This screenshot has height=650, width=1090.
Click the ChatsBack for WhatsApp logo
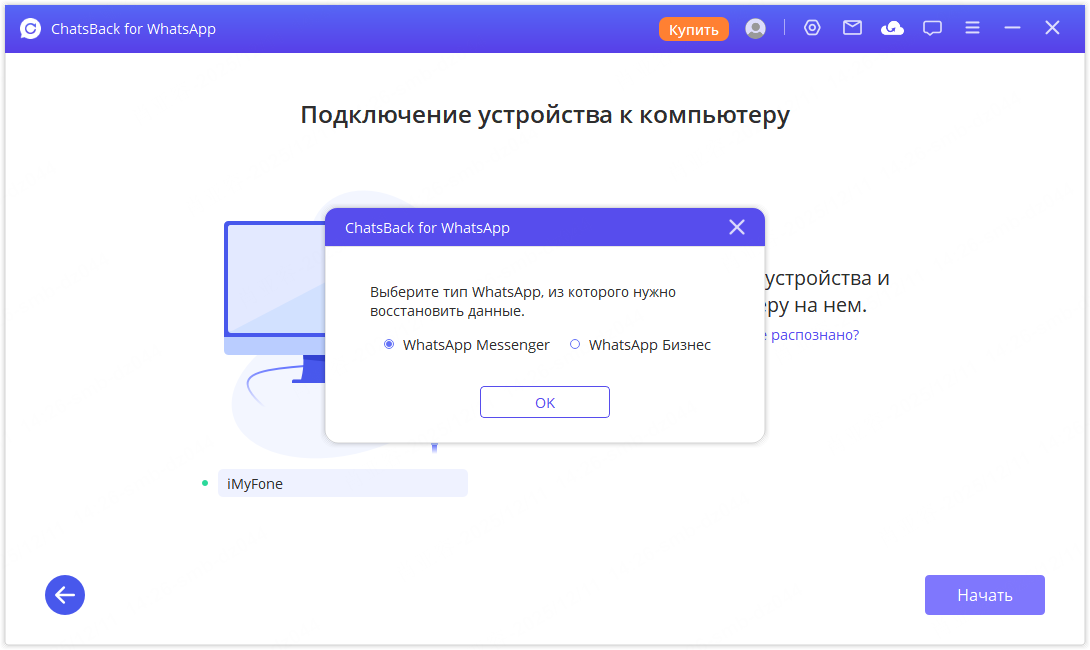coord(30,28)
